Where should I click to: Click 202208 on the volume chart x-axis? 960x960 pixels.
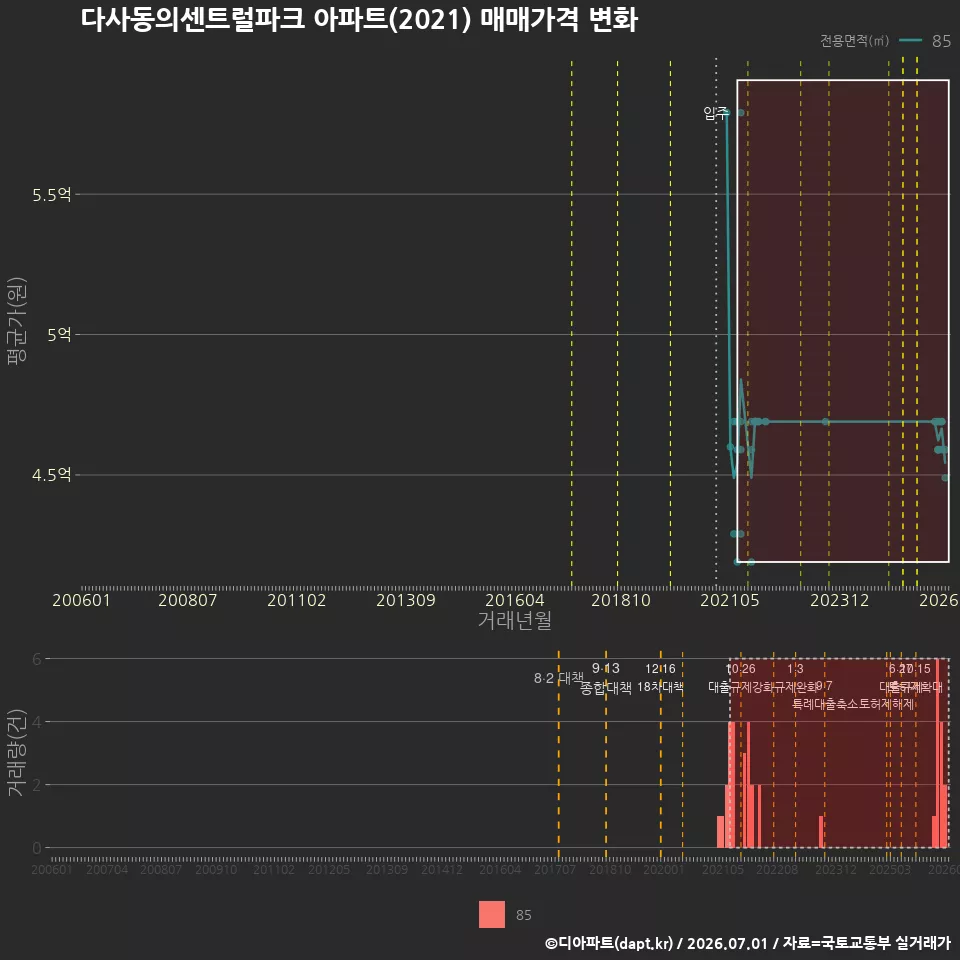coord(777,869)
